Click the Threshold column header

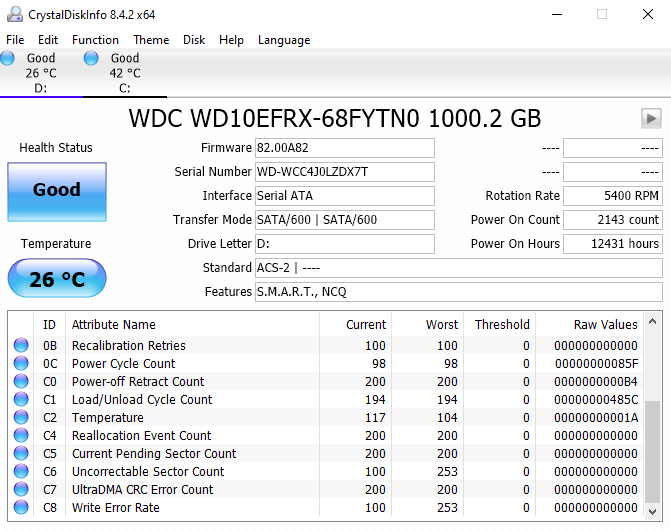pyautogui.click(x=499, y=325)
